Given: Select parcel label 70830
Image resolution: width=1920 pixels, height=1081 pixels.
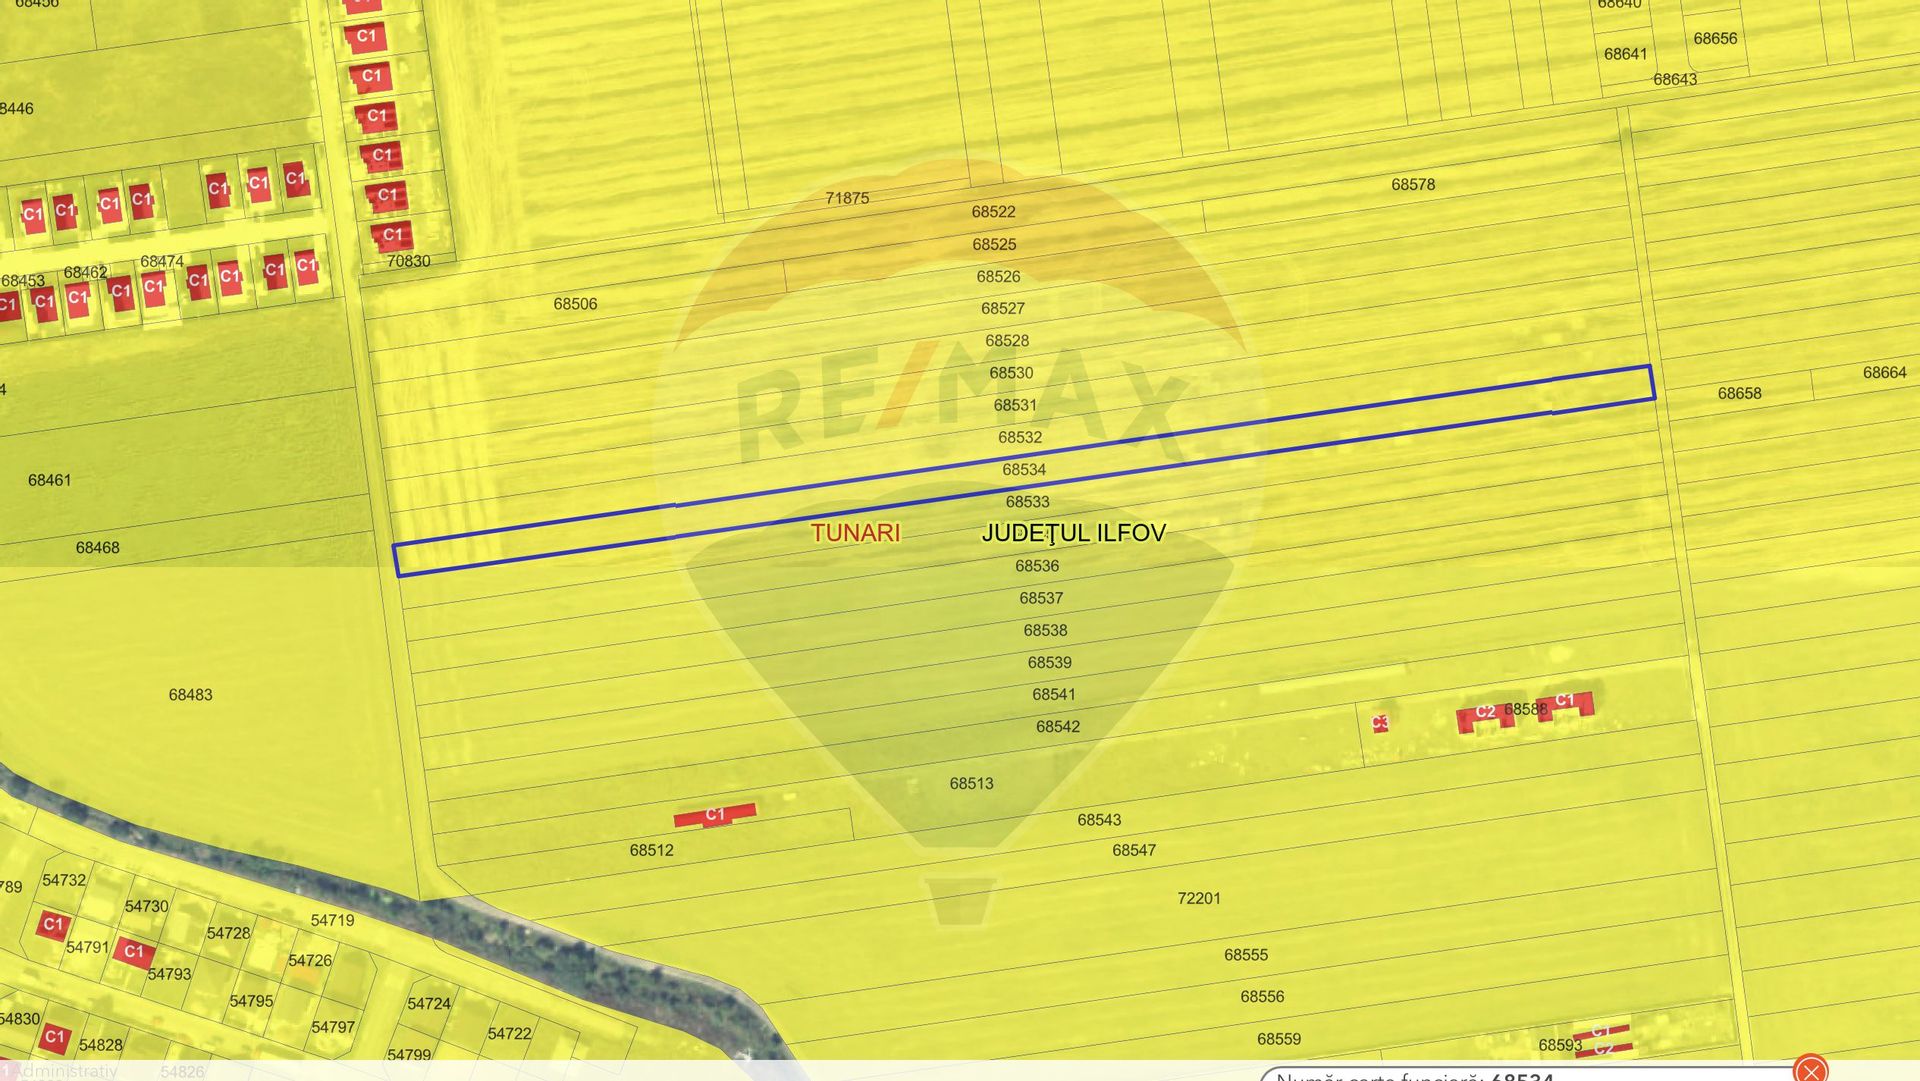Looking at the screenshot, I should [x=408, y=261].
